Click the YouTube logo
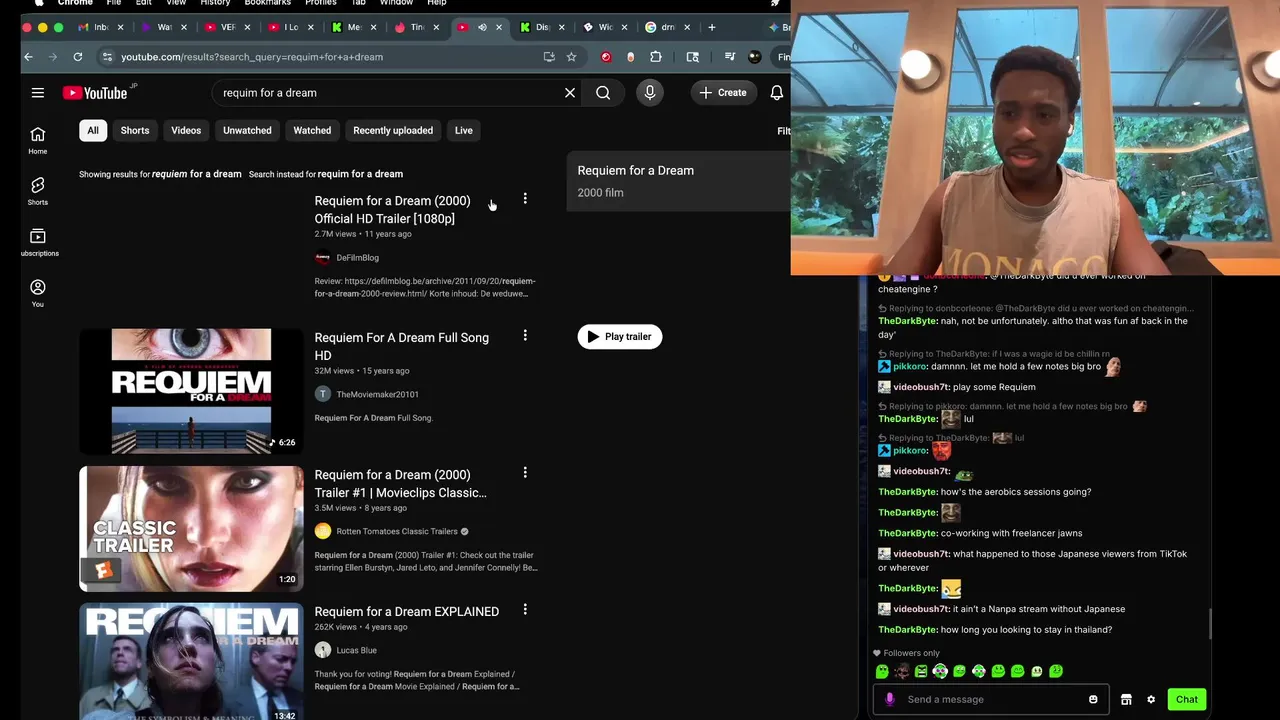The height and width of the screenshot is (720, 1280). [x=96, y=93]
